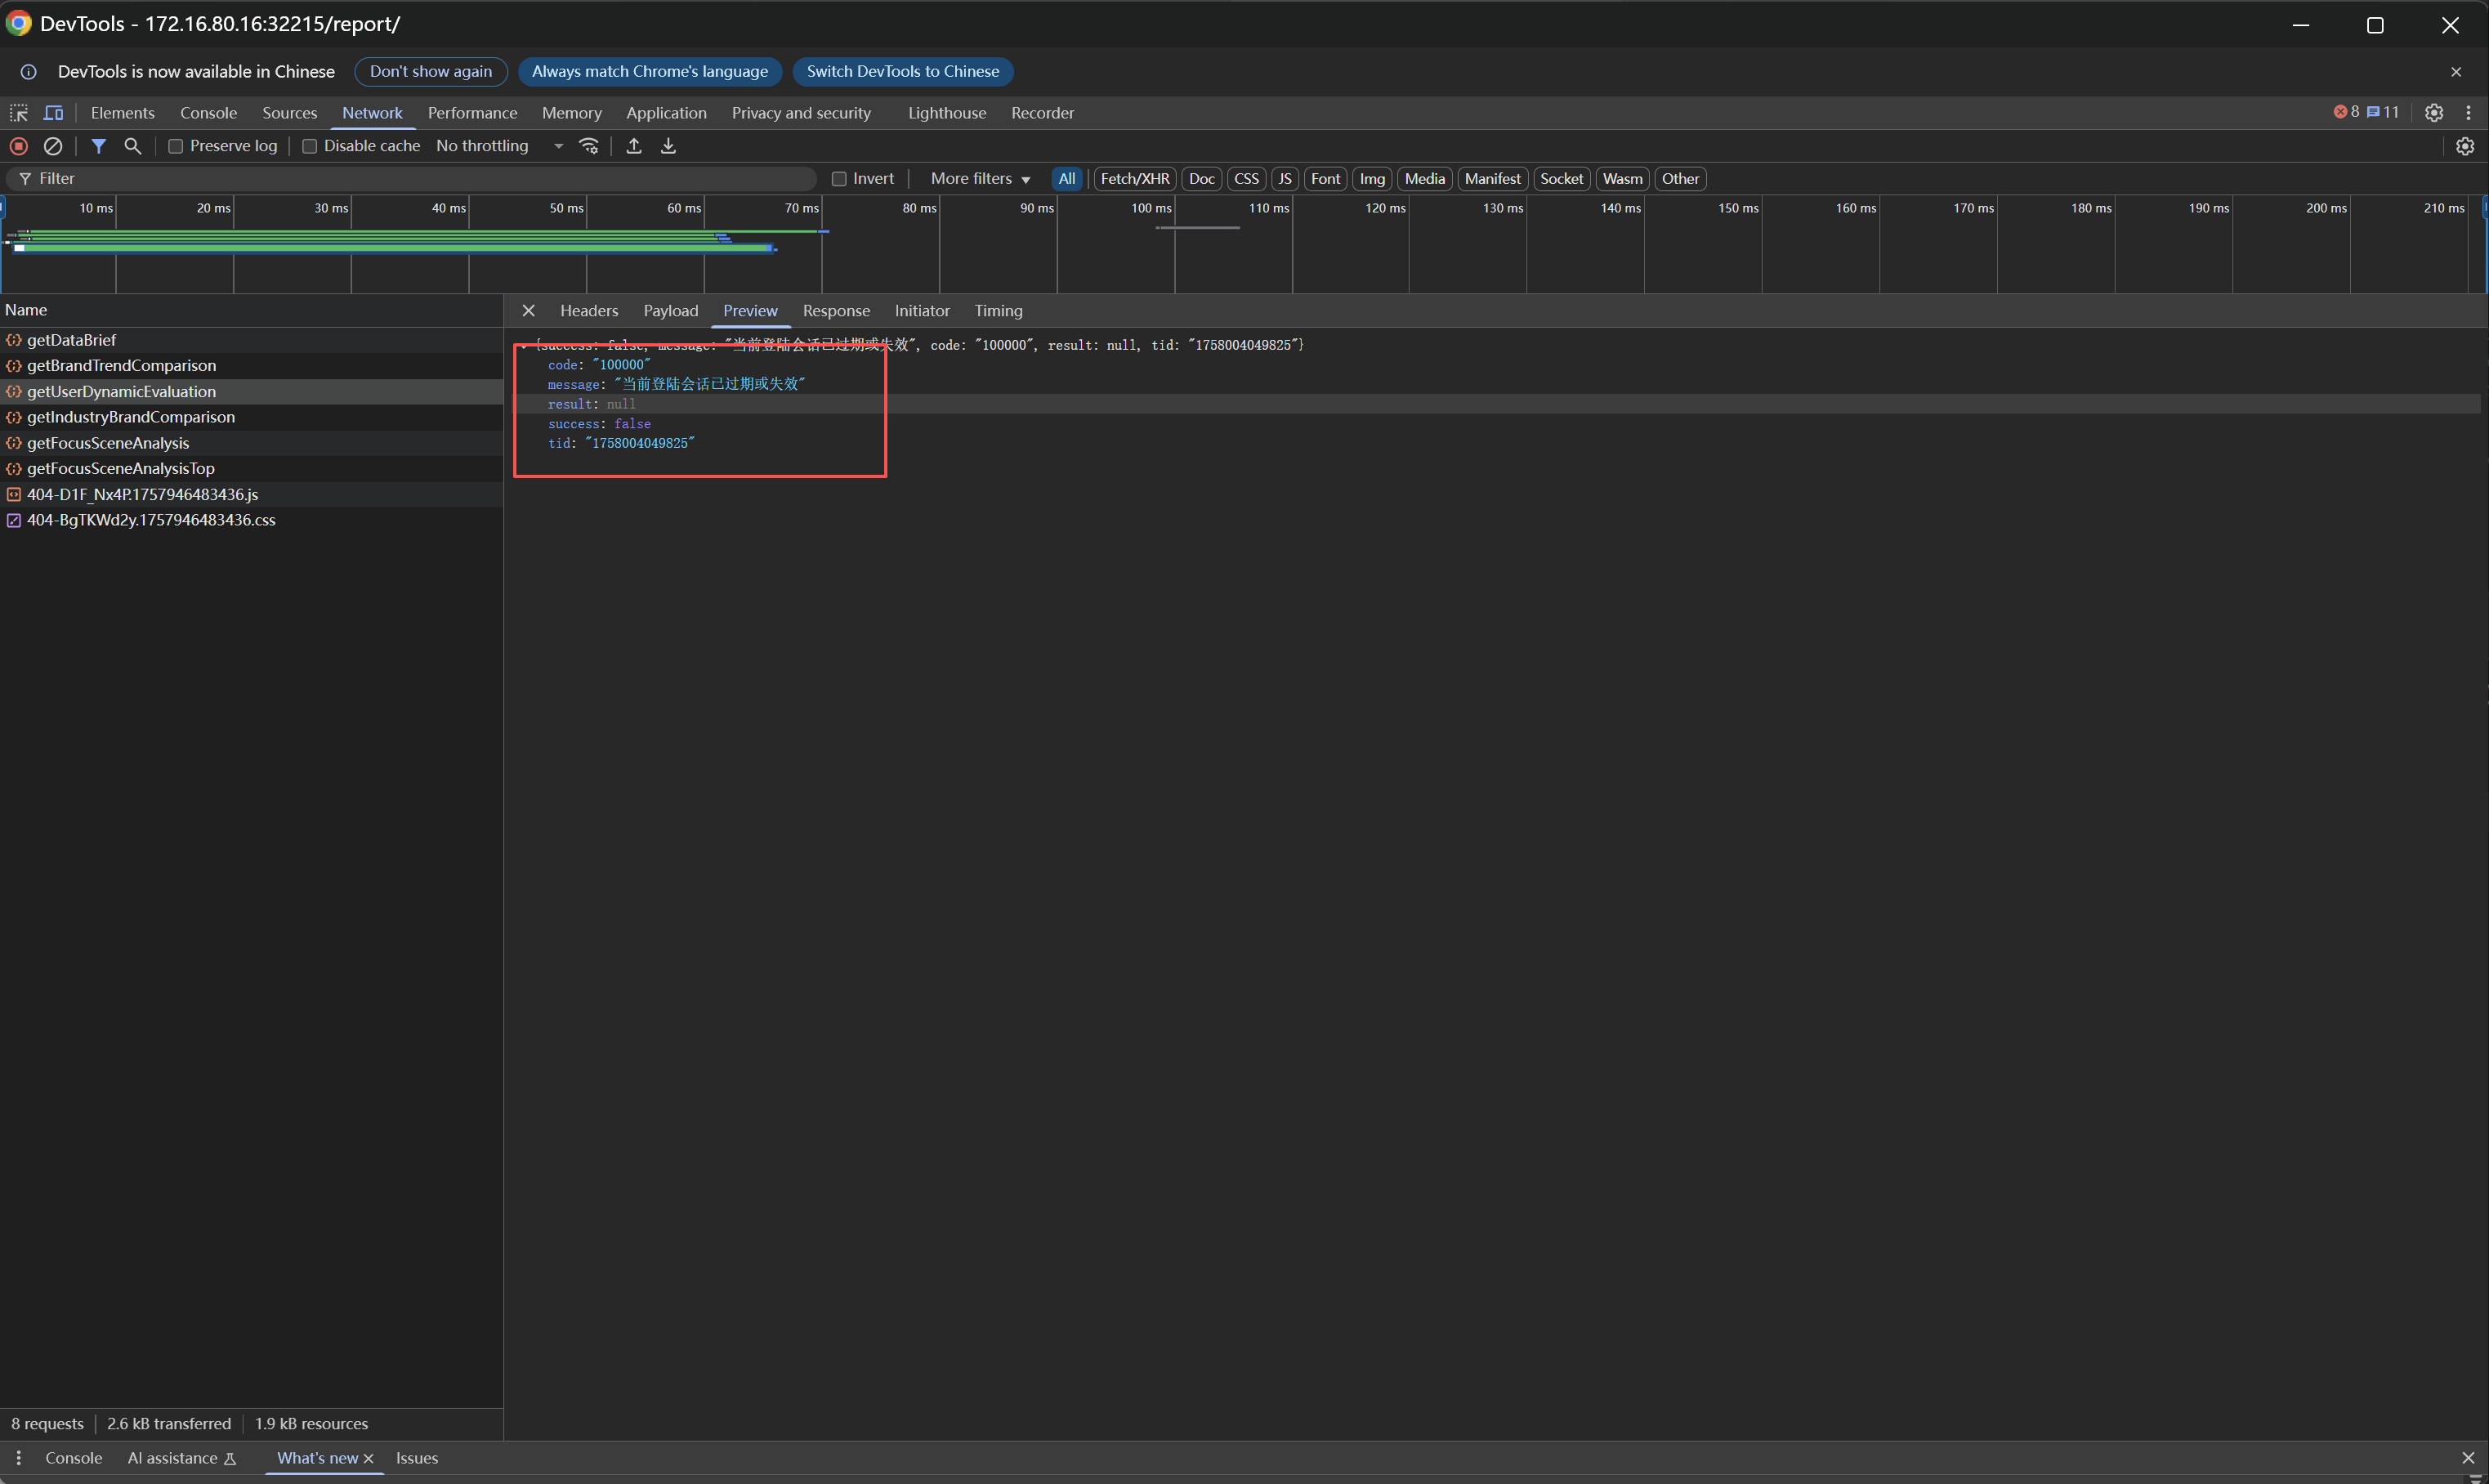The height and width of the screenshot is (1484, 2489).
Task: Dismiss the language notification bar
Action: (x=2456, y=72)
